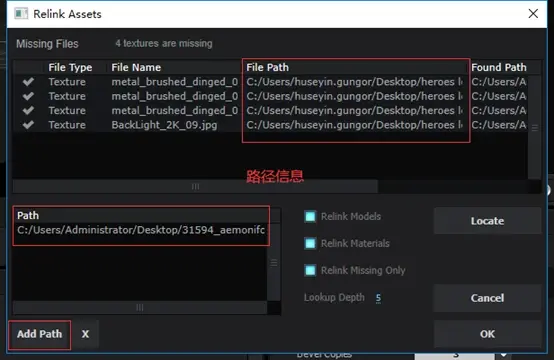Confirm with the OK button
This screenshot has height=361, width=555.
[487, 334]
